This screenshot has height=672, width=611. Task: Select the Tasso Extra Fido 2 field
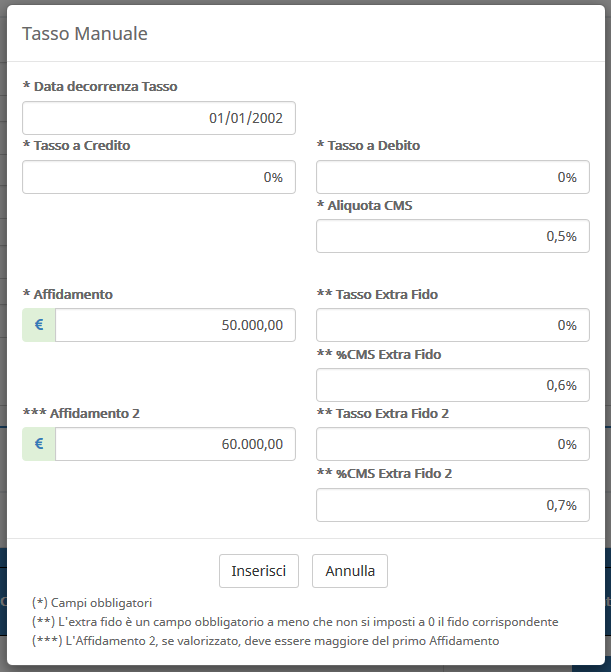[x=453, y=444]
